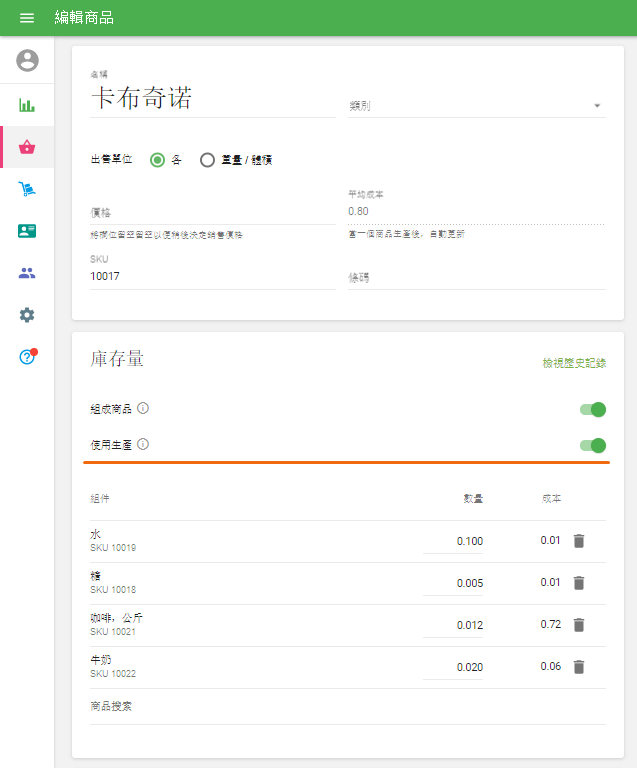Viewport: 637px width, 768px height.
Task: Select the 重量 / 體積 radio option
Action: (x=207, y=160)
